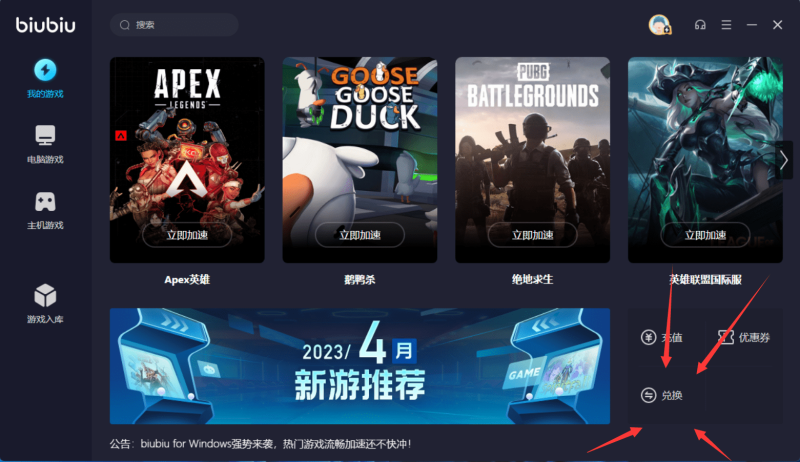The height and width of the screenshot is (462, 800).
Task: Open the 主机游戏 gamepad icon
Action: 45,202
